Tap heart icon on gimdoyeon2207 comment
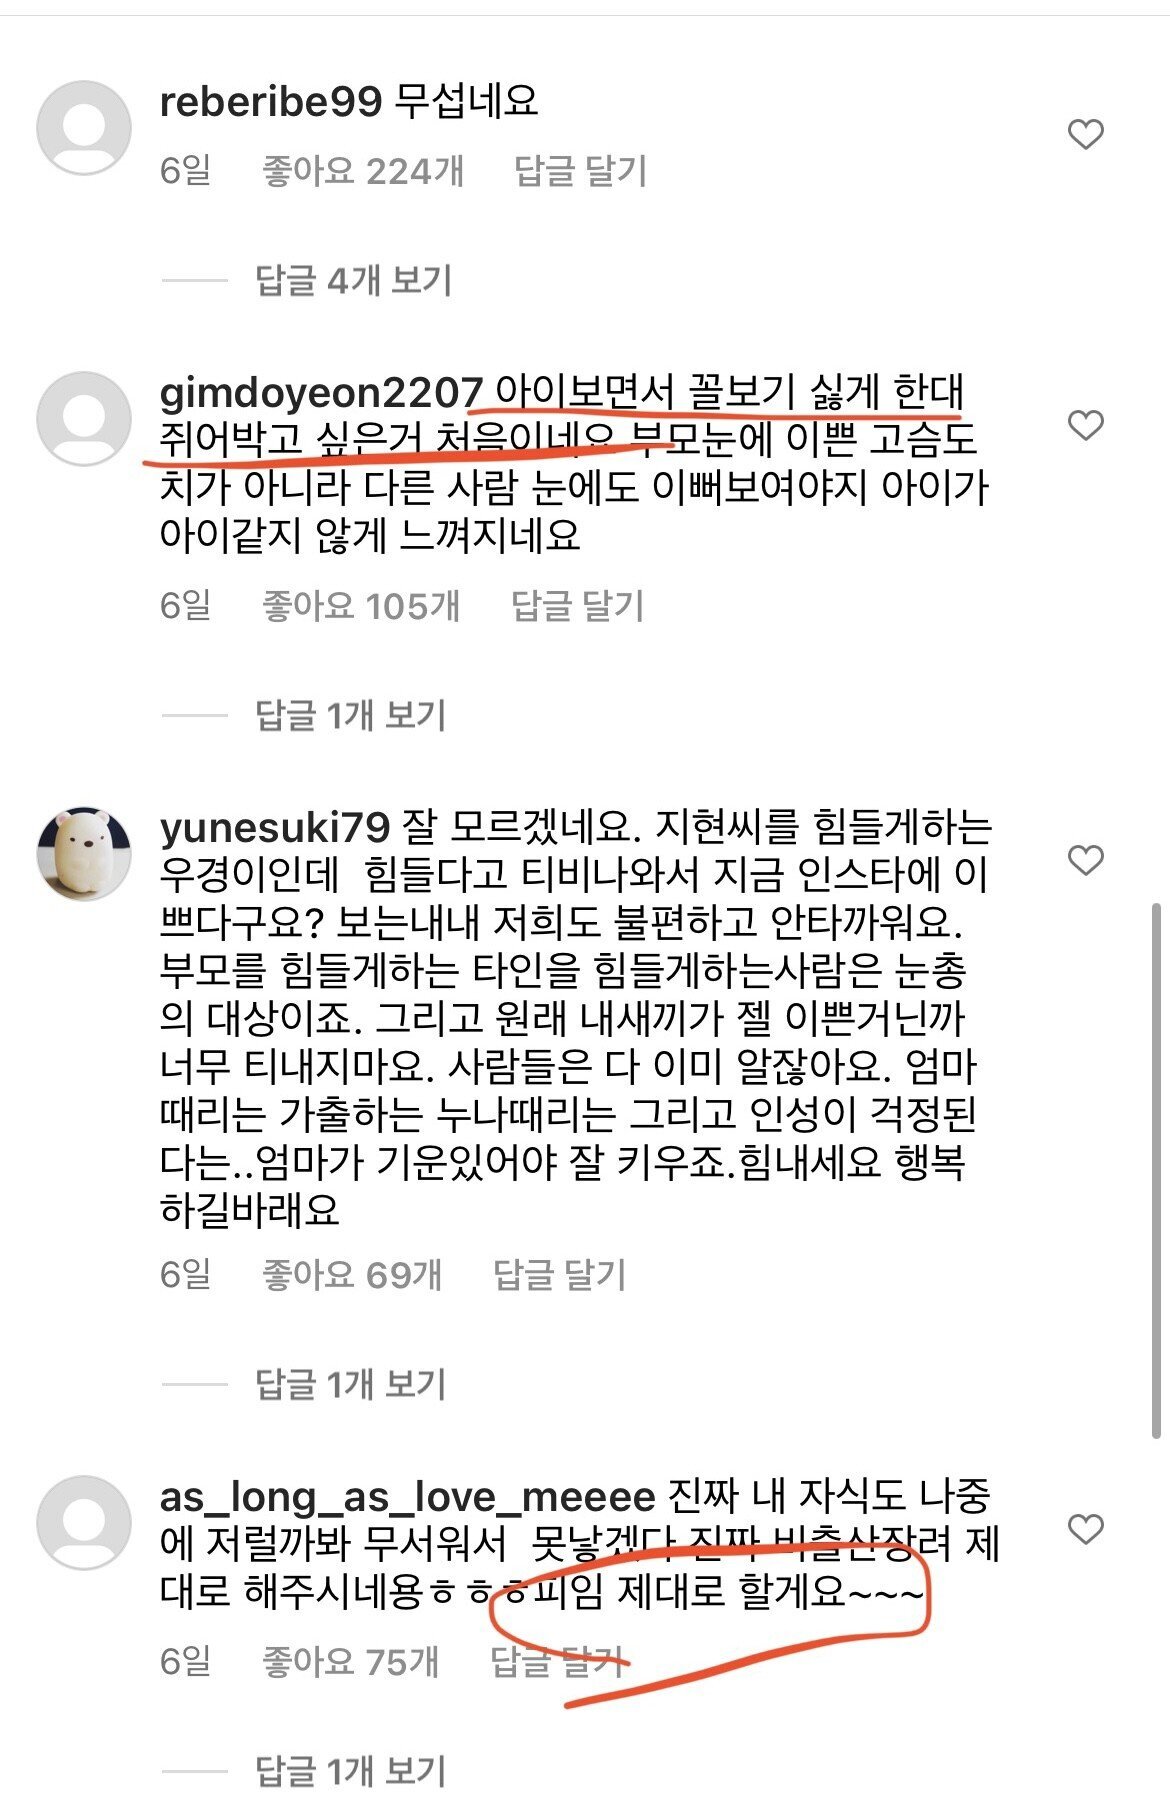1170x1815 pixels. 1085,425
